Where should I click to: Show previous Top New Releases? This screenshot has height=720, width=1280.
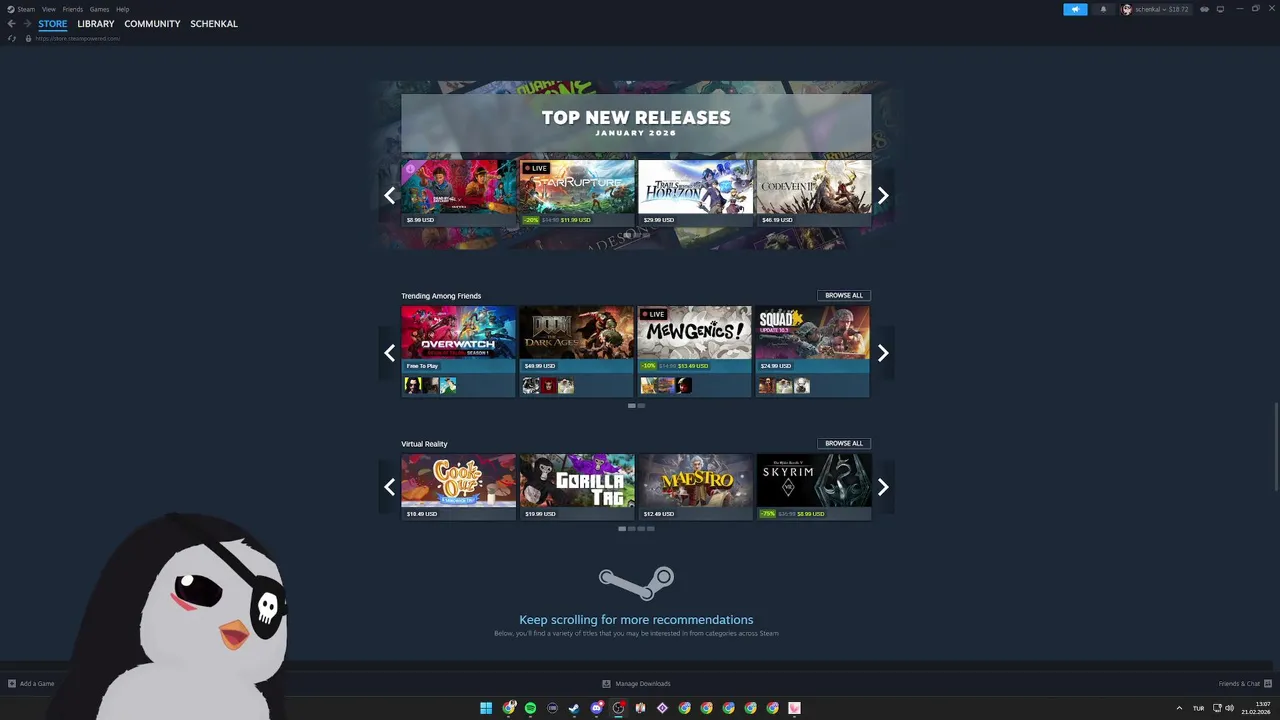pyautogui.click(x=390, y=196)
